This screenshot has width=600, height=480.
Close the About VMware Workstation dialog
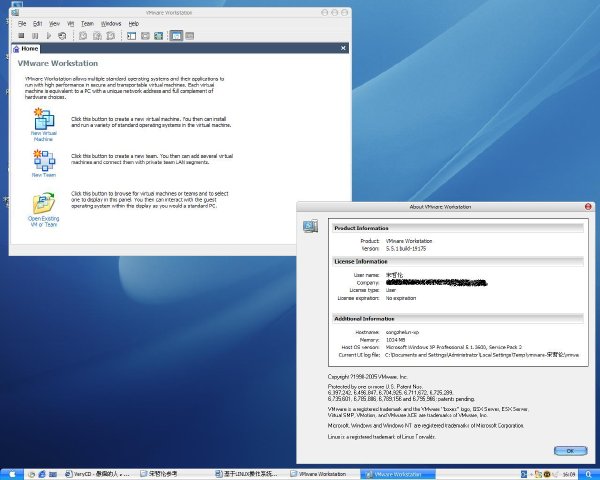[588, 207]
